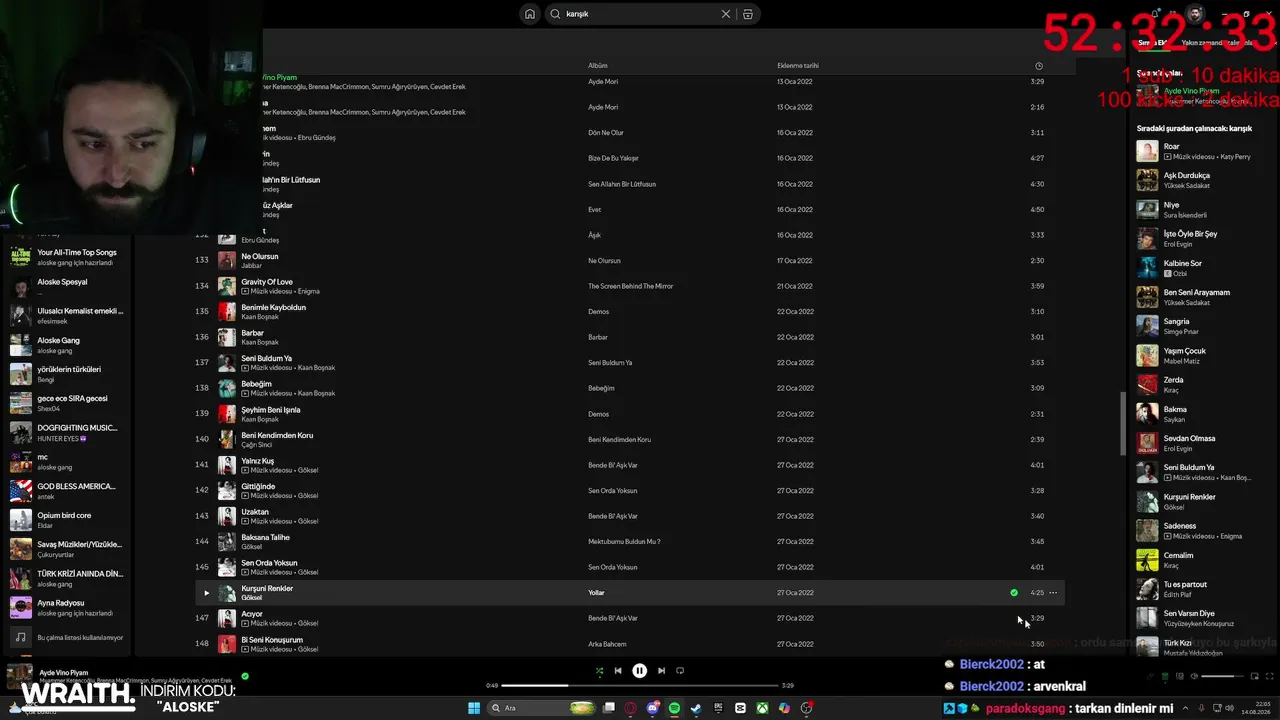Open Steam from the Windows taskbar
The height and width of the screenshot is (720, 1280).
point(696,708)
